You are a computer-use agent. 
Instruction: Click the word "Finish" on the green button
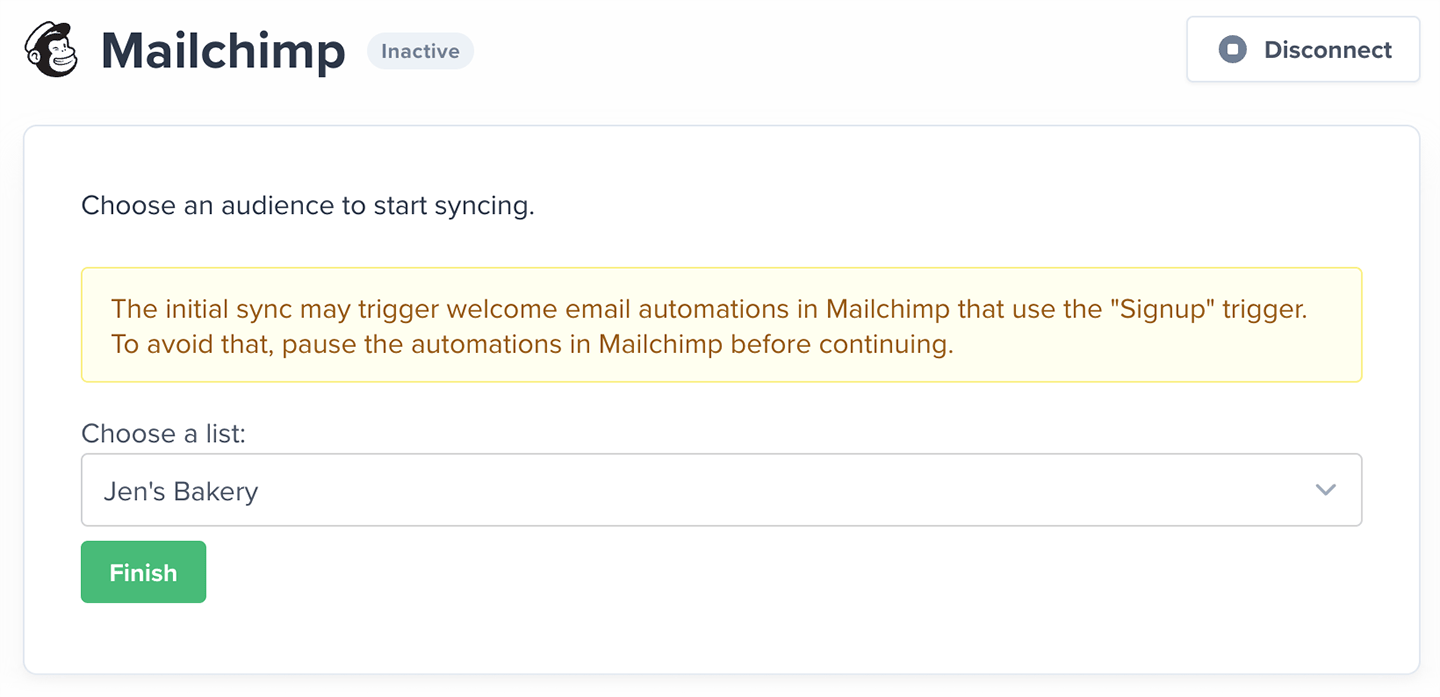(x=143, y=573)
